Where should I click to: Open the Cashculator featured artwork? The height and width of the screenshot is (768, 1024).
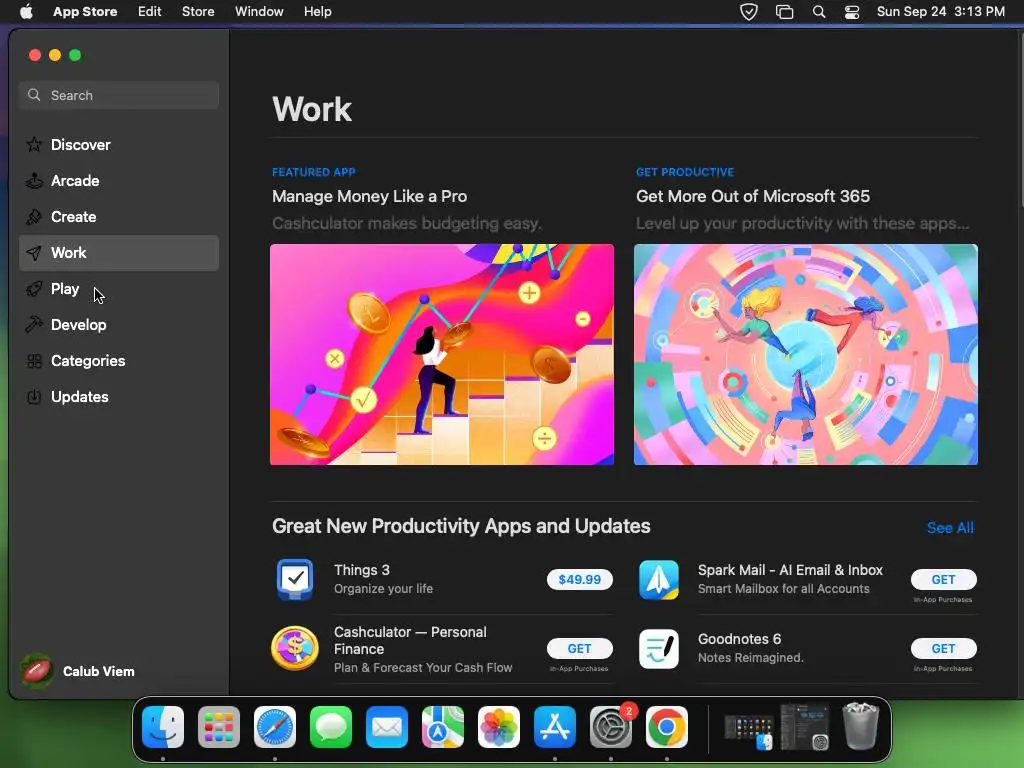(442, 355)
